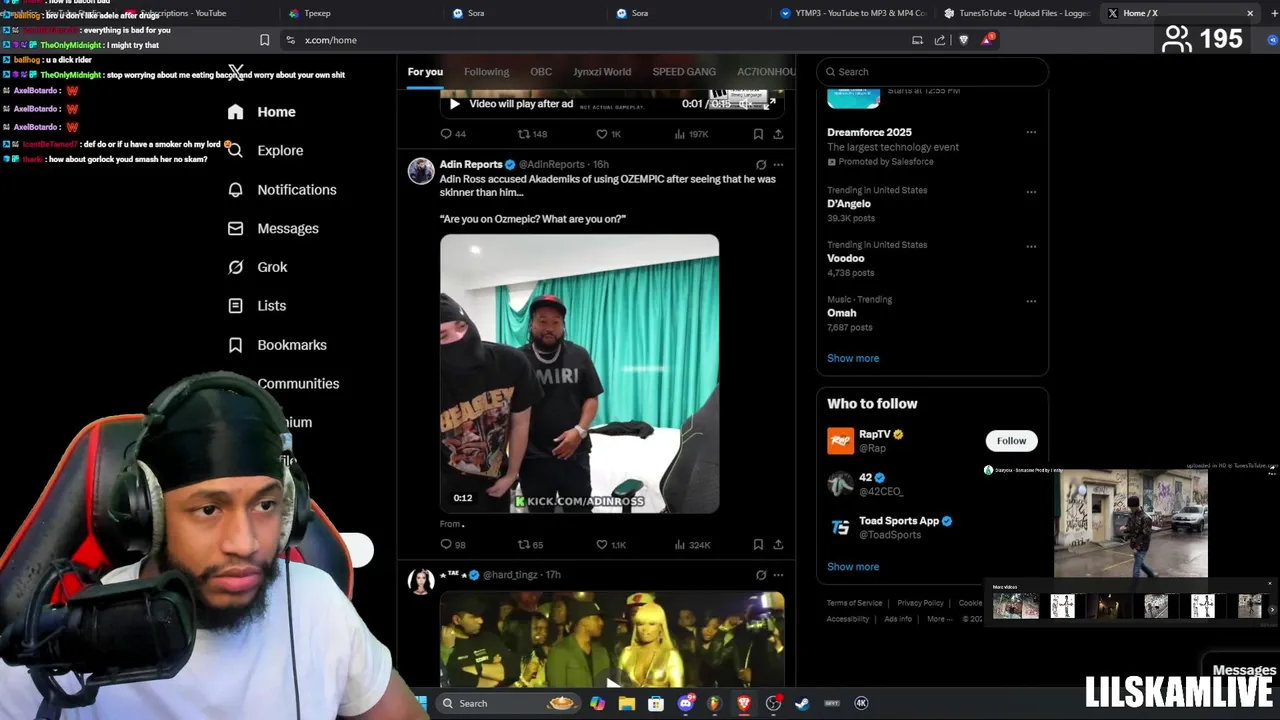
Task: Open more options for Omah trend
Action: (1031, 301)
